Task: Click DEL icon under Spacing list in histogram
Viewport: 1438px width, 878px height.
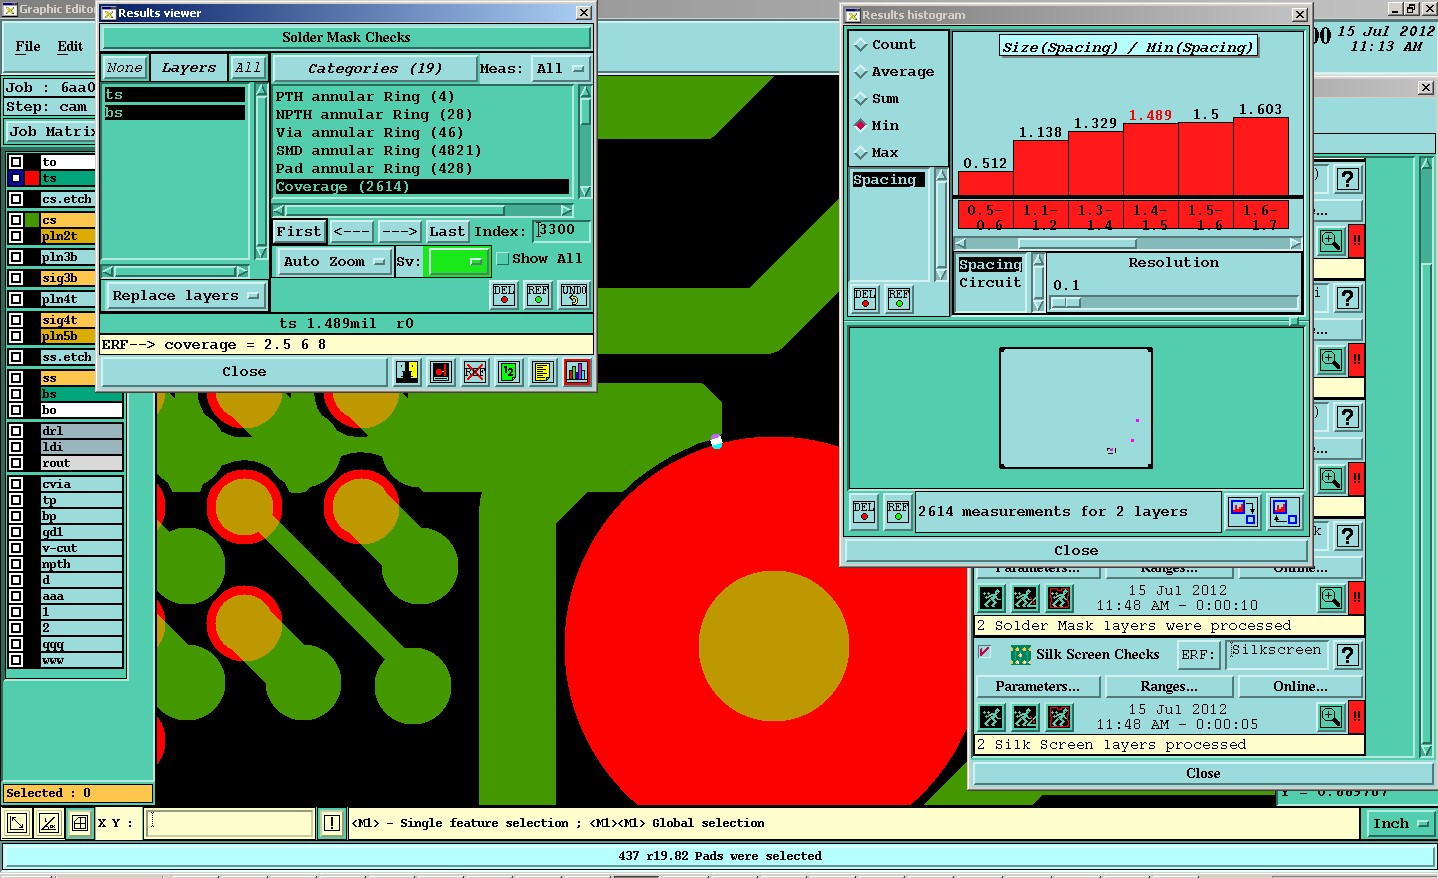Action: pyautogui.click(x=865, y=298)
